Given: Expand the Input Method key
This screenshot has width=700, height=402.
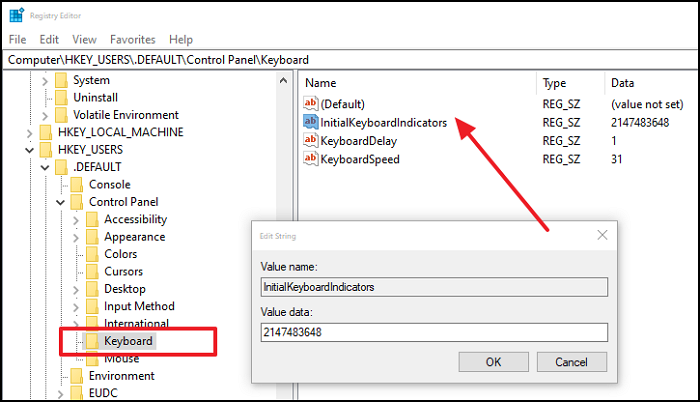Looking at the screenshot, I should click(76, 308).
